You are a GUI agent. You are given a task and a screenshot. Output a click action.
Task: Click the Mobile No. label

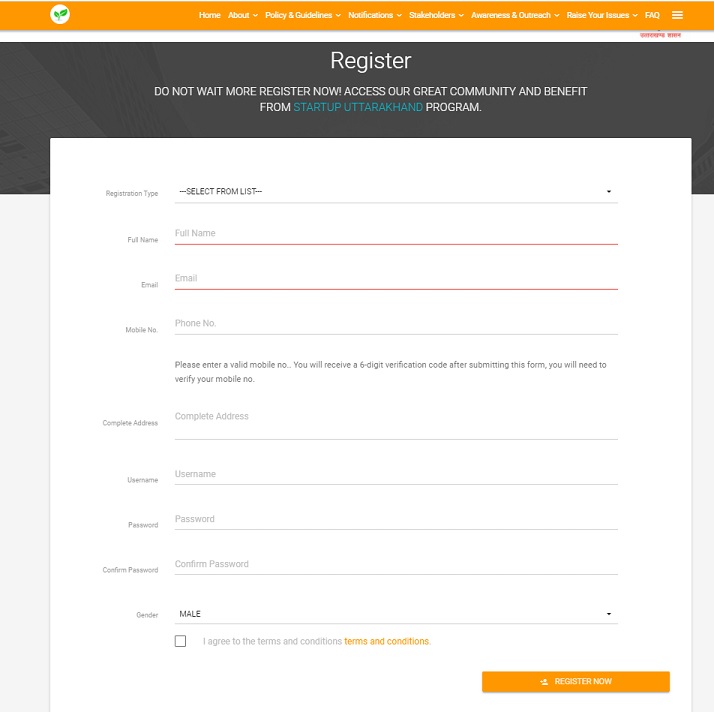point(142,330)
